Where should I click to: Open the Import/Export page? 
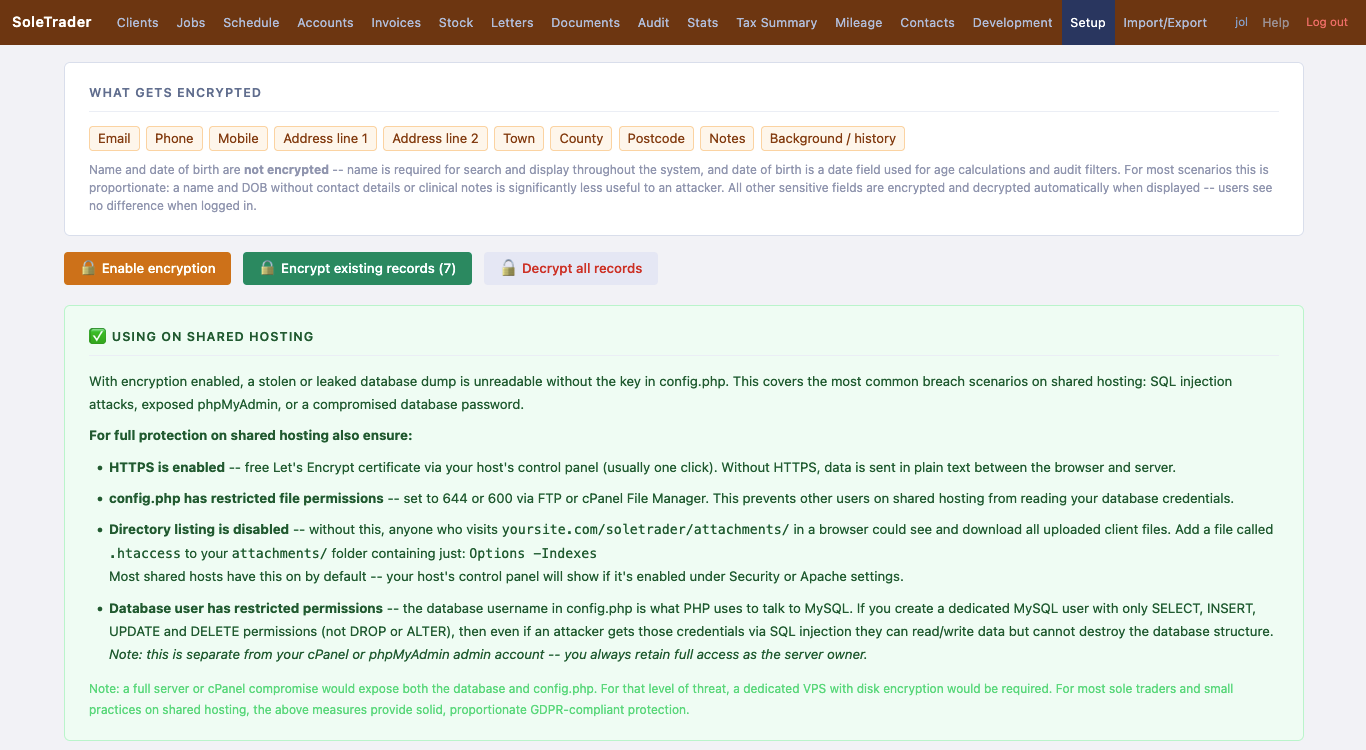[x=1165, y=22]
